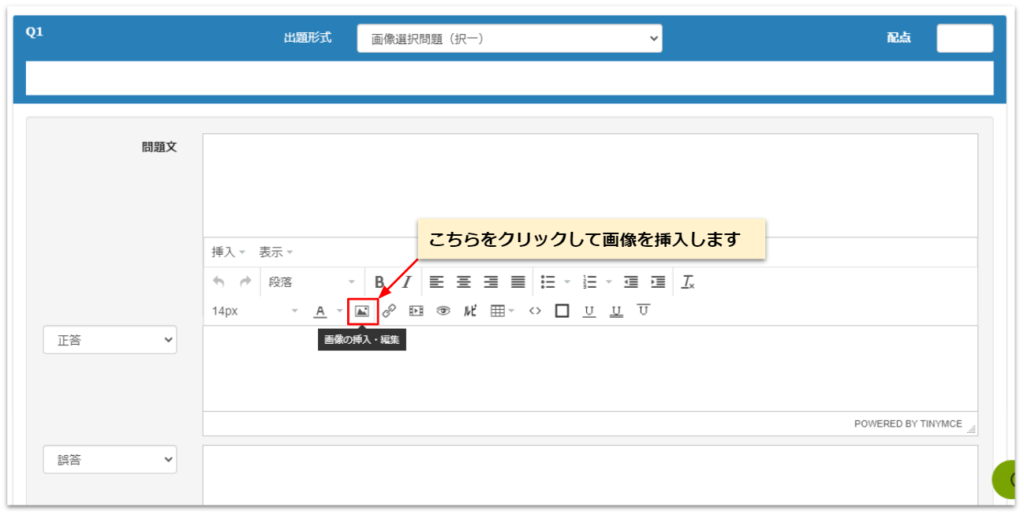Click the insert media icon

click(416, 311)
